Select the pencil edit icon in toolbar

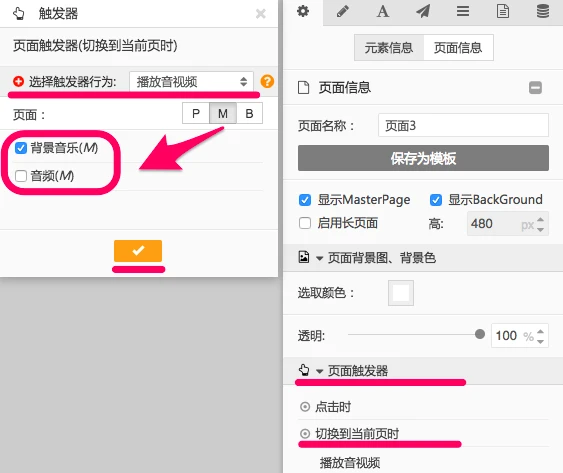point(343,11)
